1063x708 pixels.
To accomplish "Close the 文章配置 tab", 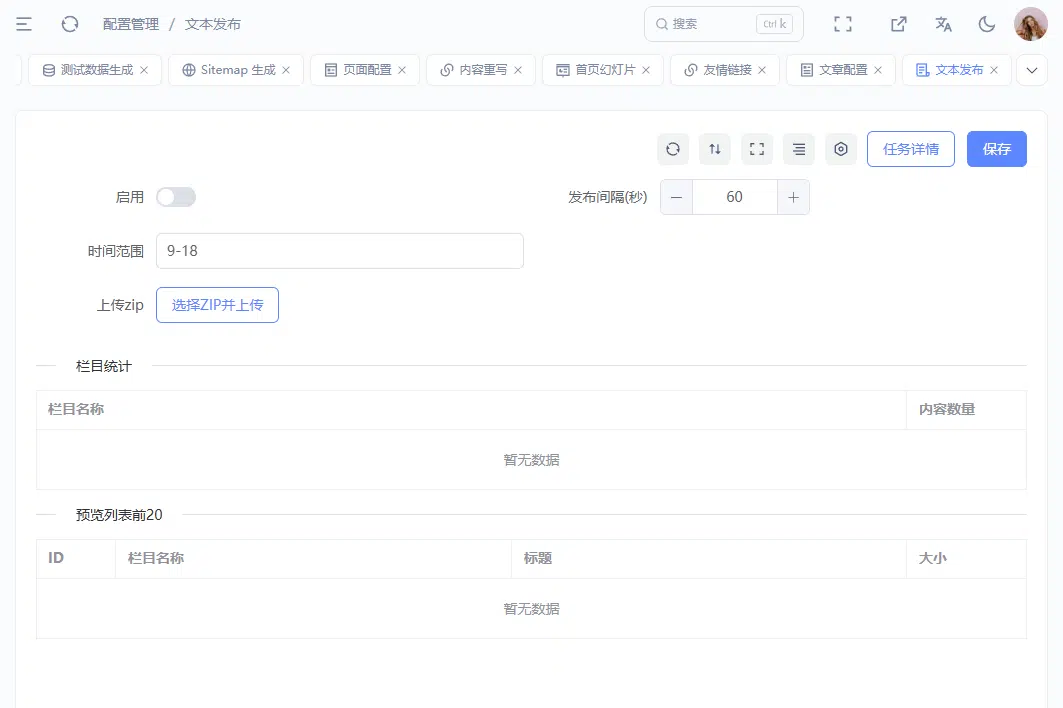I will (x=878, y=70).
